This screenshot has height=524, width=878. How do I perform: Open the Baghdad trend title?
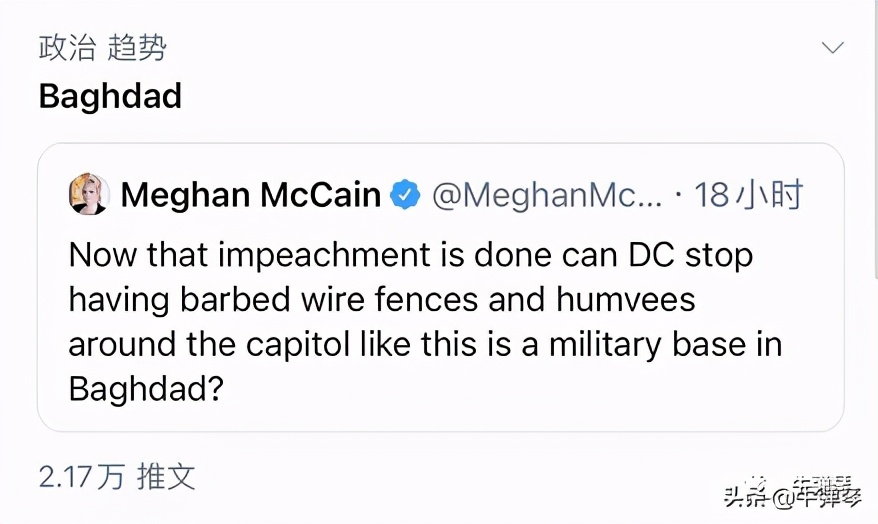tap(110, 97)
